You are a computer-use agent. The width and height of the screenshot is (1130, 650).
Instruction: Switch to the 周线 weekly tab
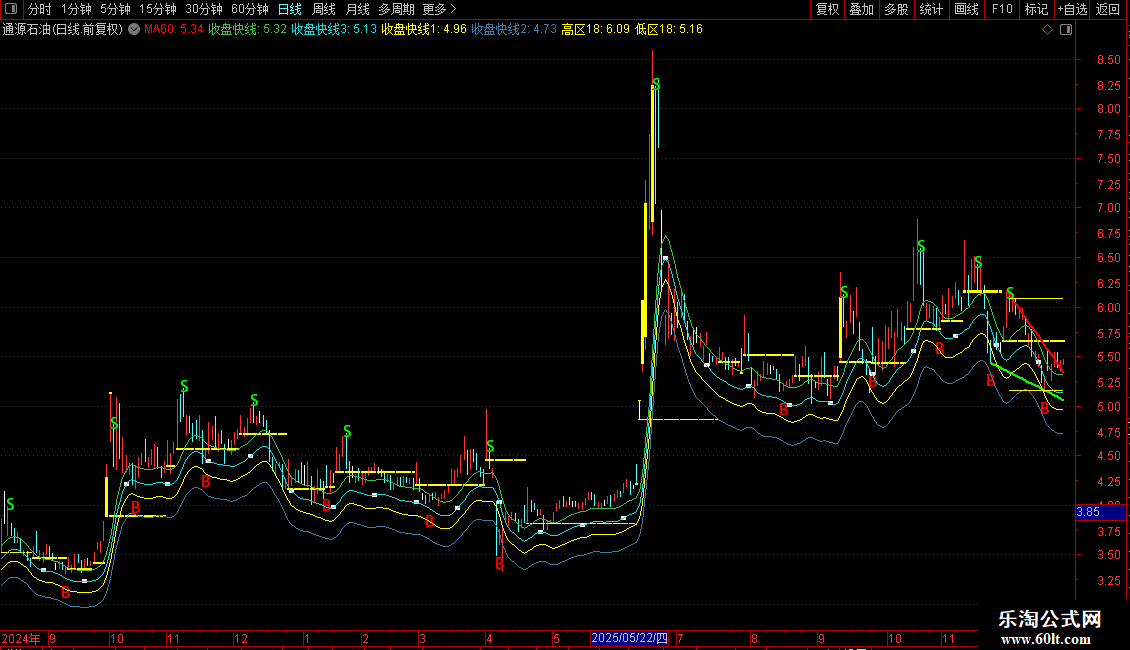pyautogui.click(x=324, y=9)
